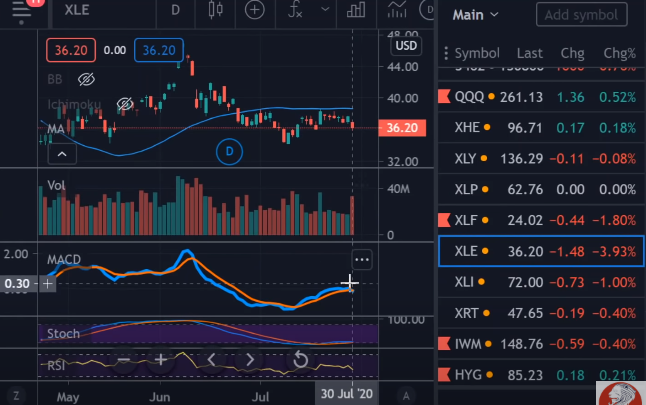The height and width of the screenshot is (405, 646).
Task: Toggle auto scale A button
Action: tap(406, 396)
